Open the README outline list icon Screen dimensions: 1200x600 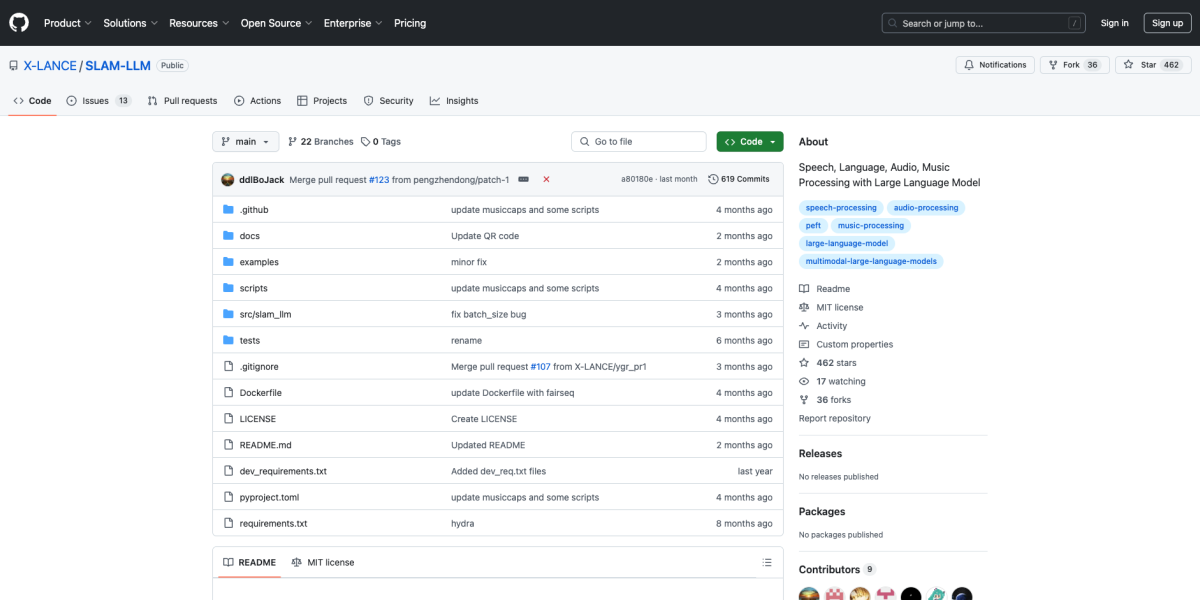[767, 562]
